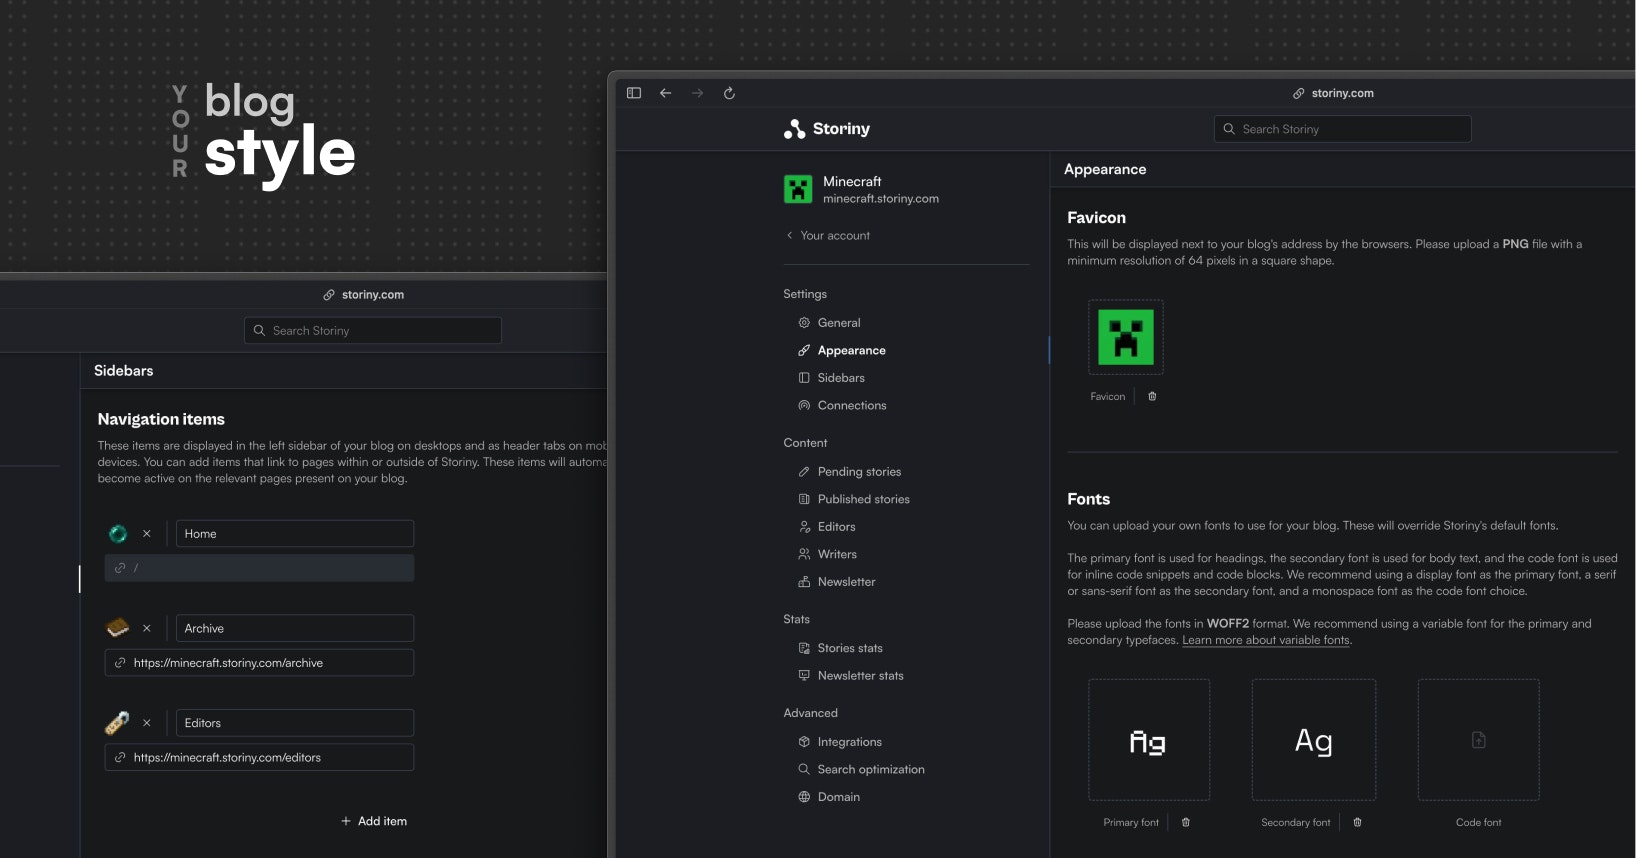Open Domain settings
The height and width of the screenshot is (858, 1636).
coord(829,797)
